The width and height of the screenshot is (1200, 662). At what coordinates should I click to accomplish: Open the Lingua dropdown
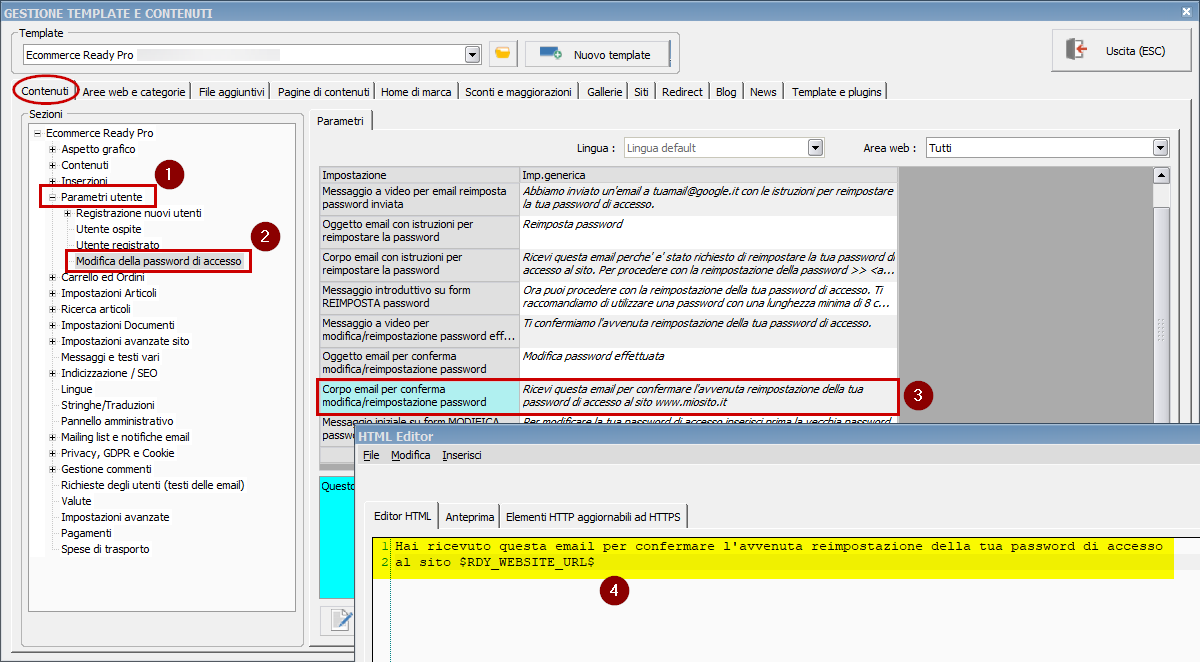click(816, 148)
